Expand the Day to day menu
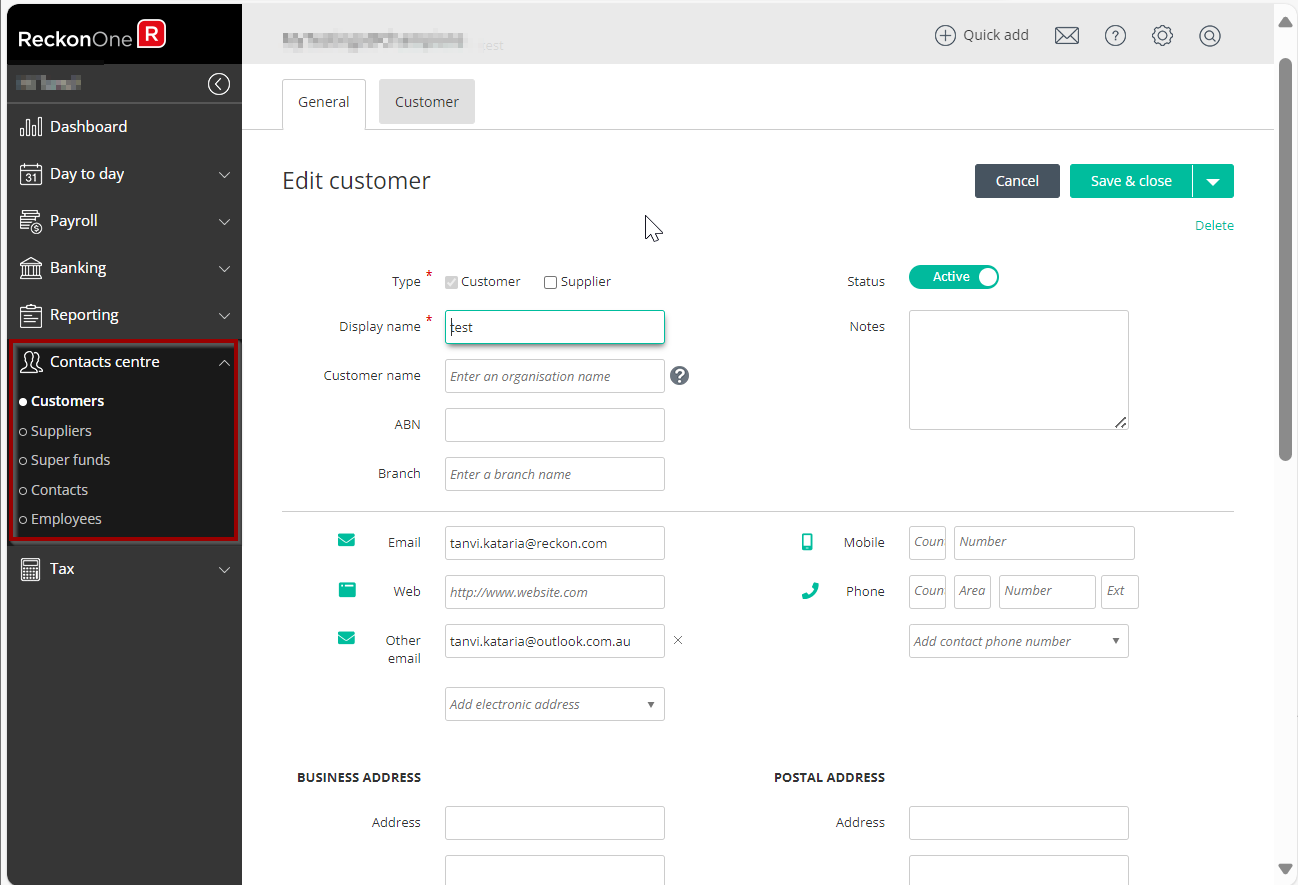Viewport: 1298px width, 885px height. (x=224, y=175)
